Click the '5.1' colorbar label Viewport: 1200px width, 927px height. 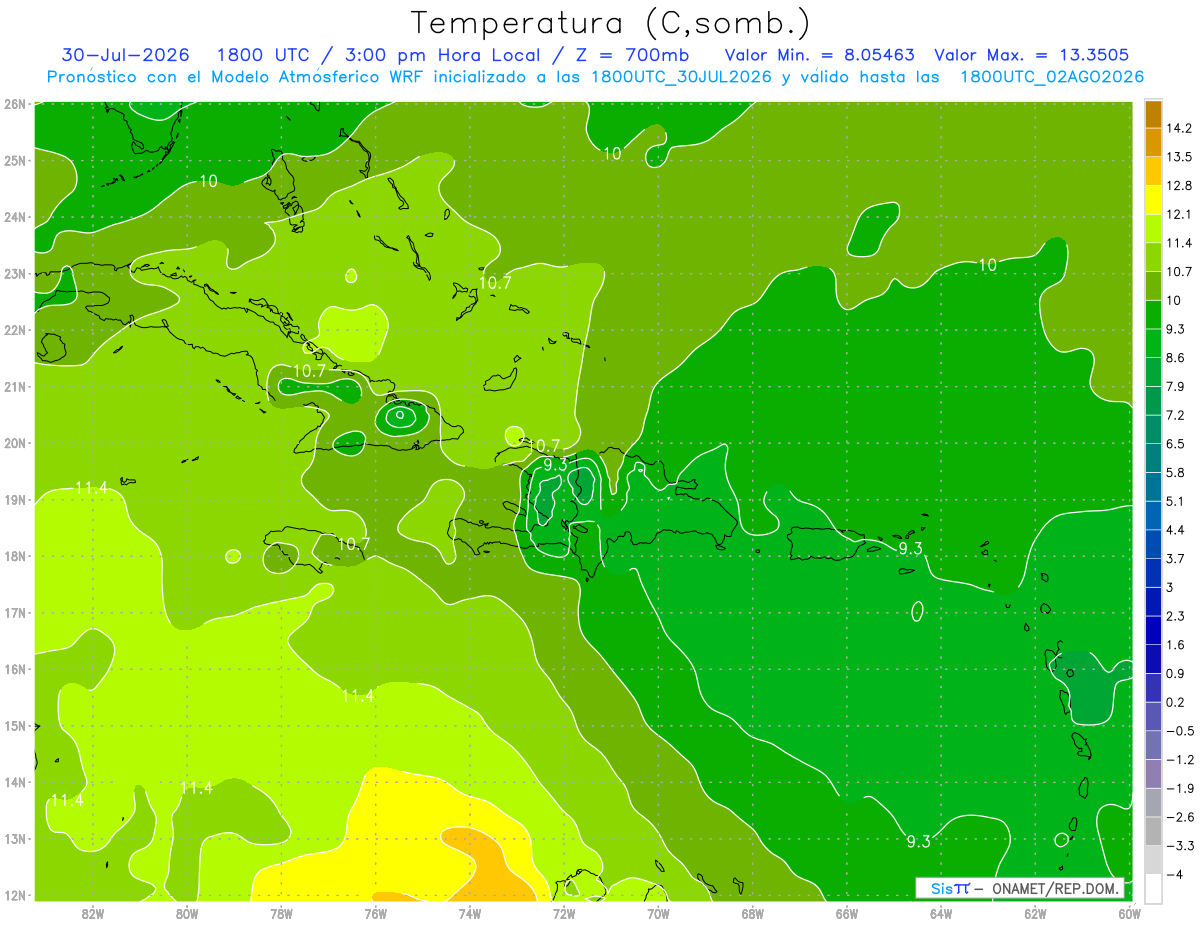[1175, 501]
